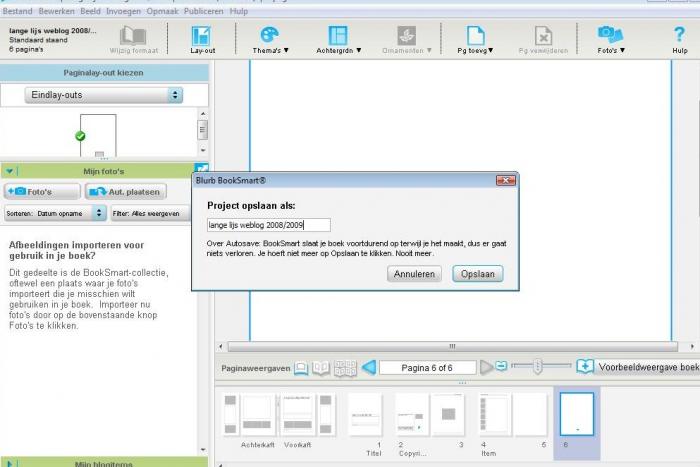Collapse the Mijn foto's panel arrow
The width and height of the screenshot is (700, 467).
(x=9, y=171)
